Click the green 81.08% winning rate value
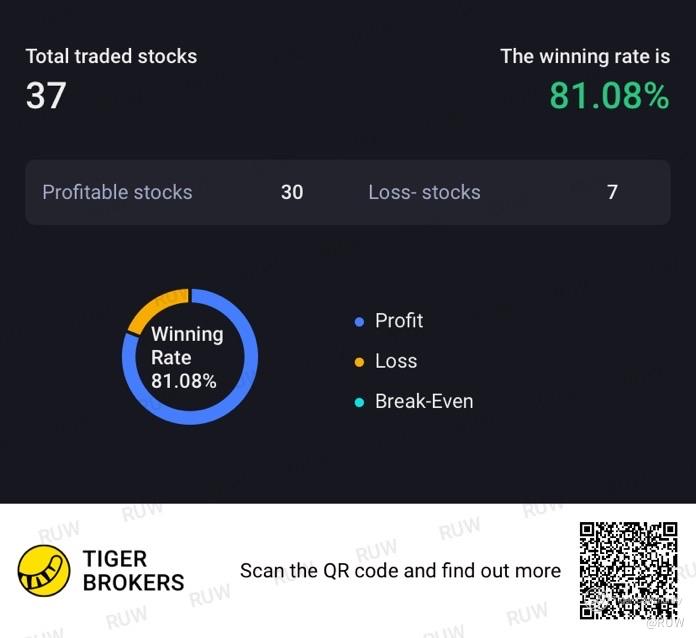The width and height of the screenshot is (696, 638). 609,96
